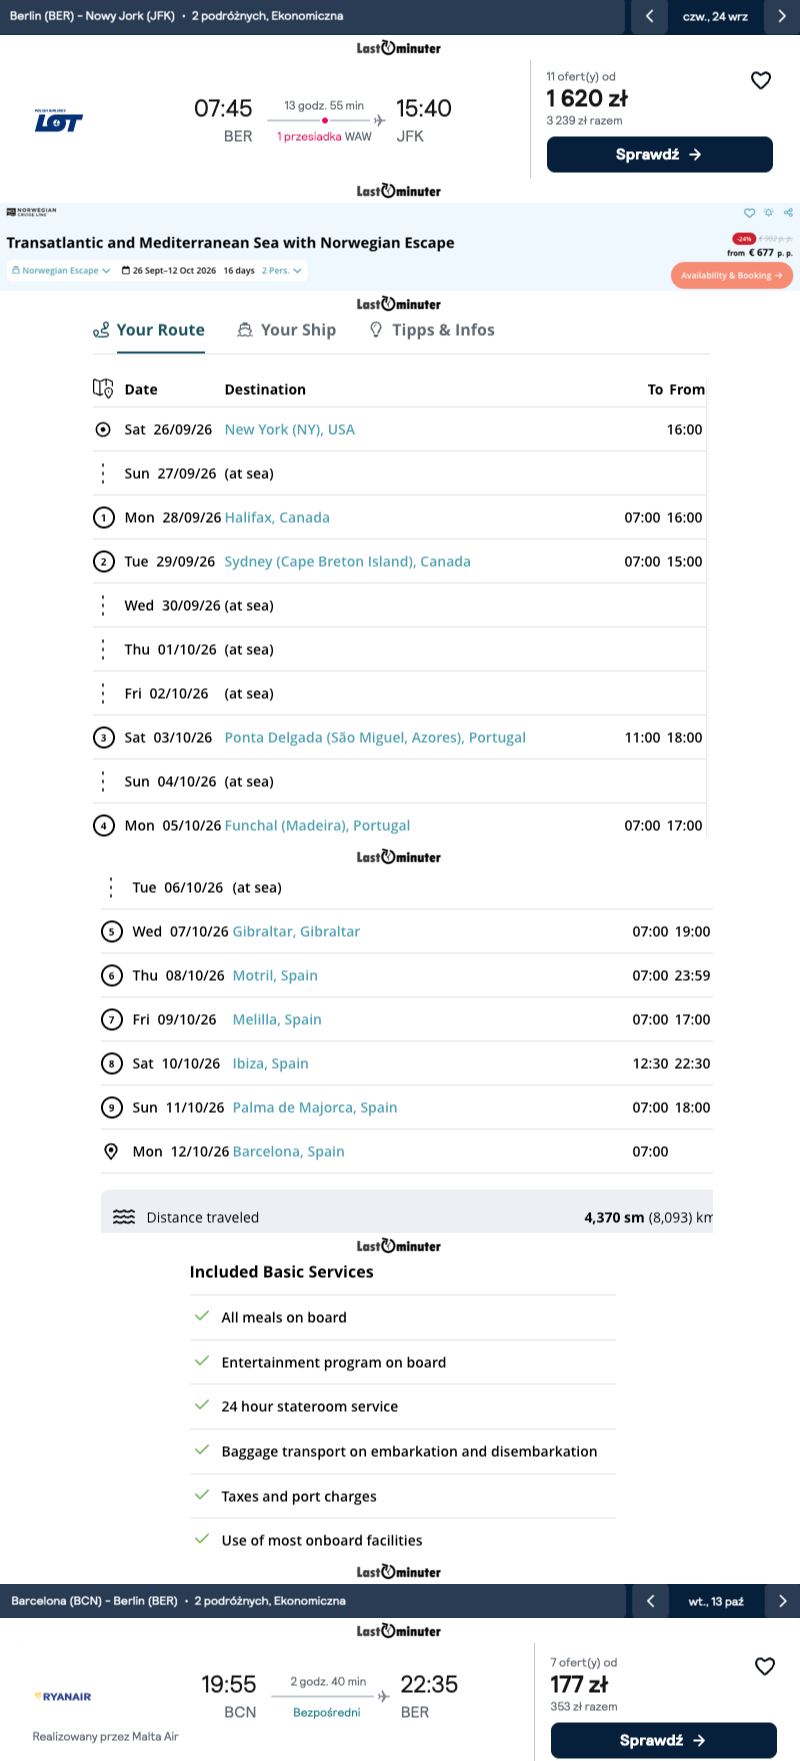Click the Availability & Booking button
This screenshot has width=800, height=1761.
[732, 275]
